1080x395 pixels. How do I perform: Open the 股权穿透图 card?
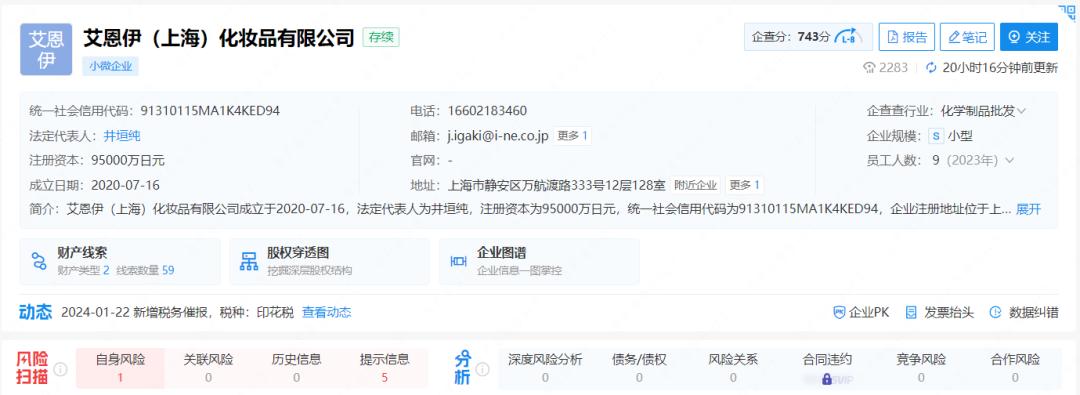click(x=330, y=262)
